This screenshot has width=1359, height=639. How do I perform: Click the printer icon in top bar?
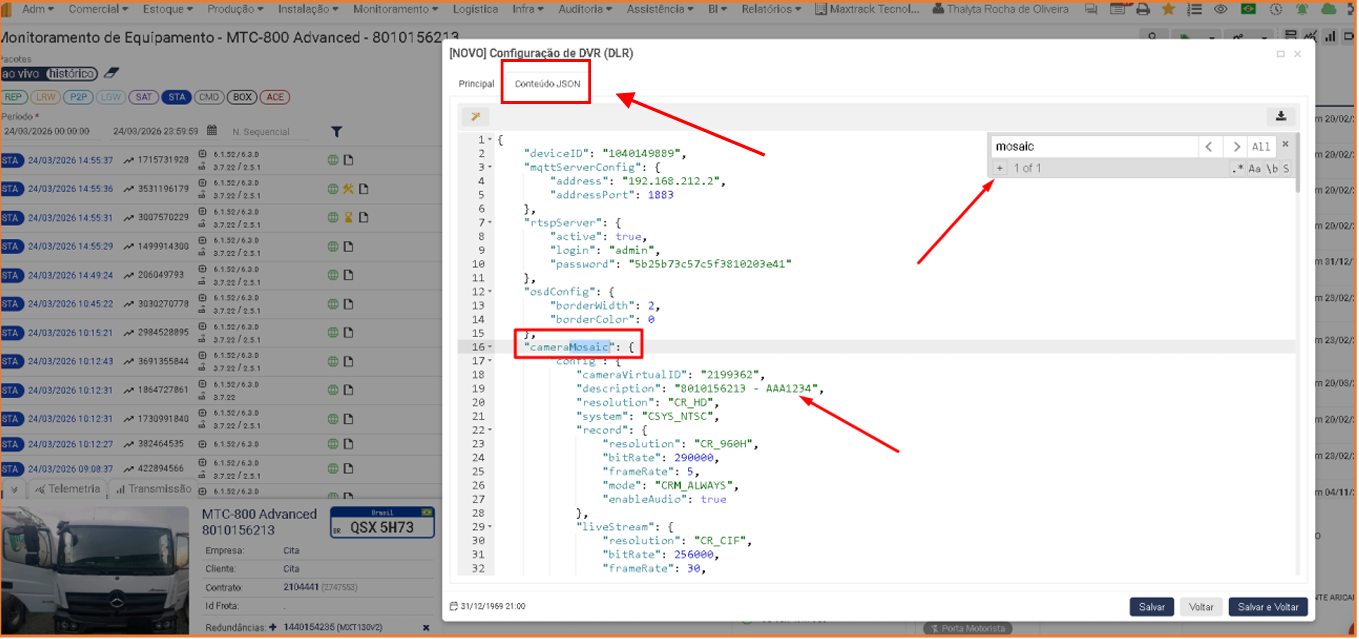click(x=1142, y=9)
